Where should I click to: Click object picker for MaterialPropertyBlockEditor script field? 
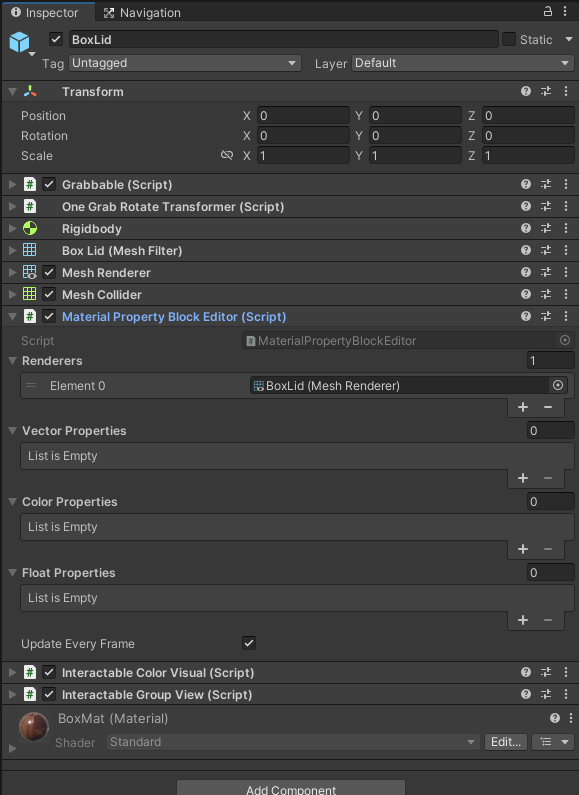coord(565,340)
